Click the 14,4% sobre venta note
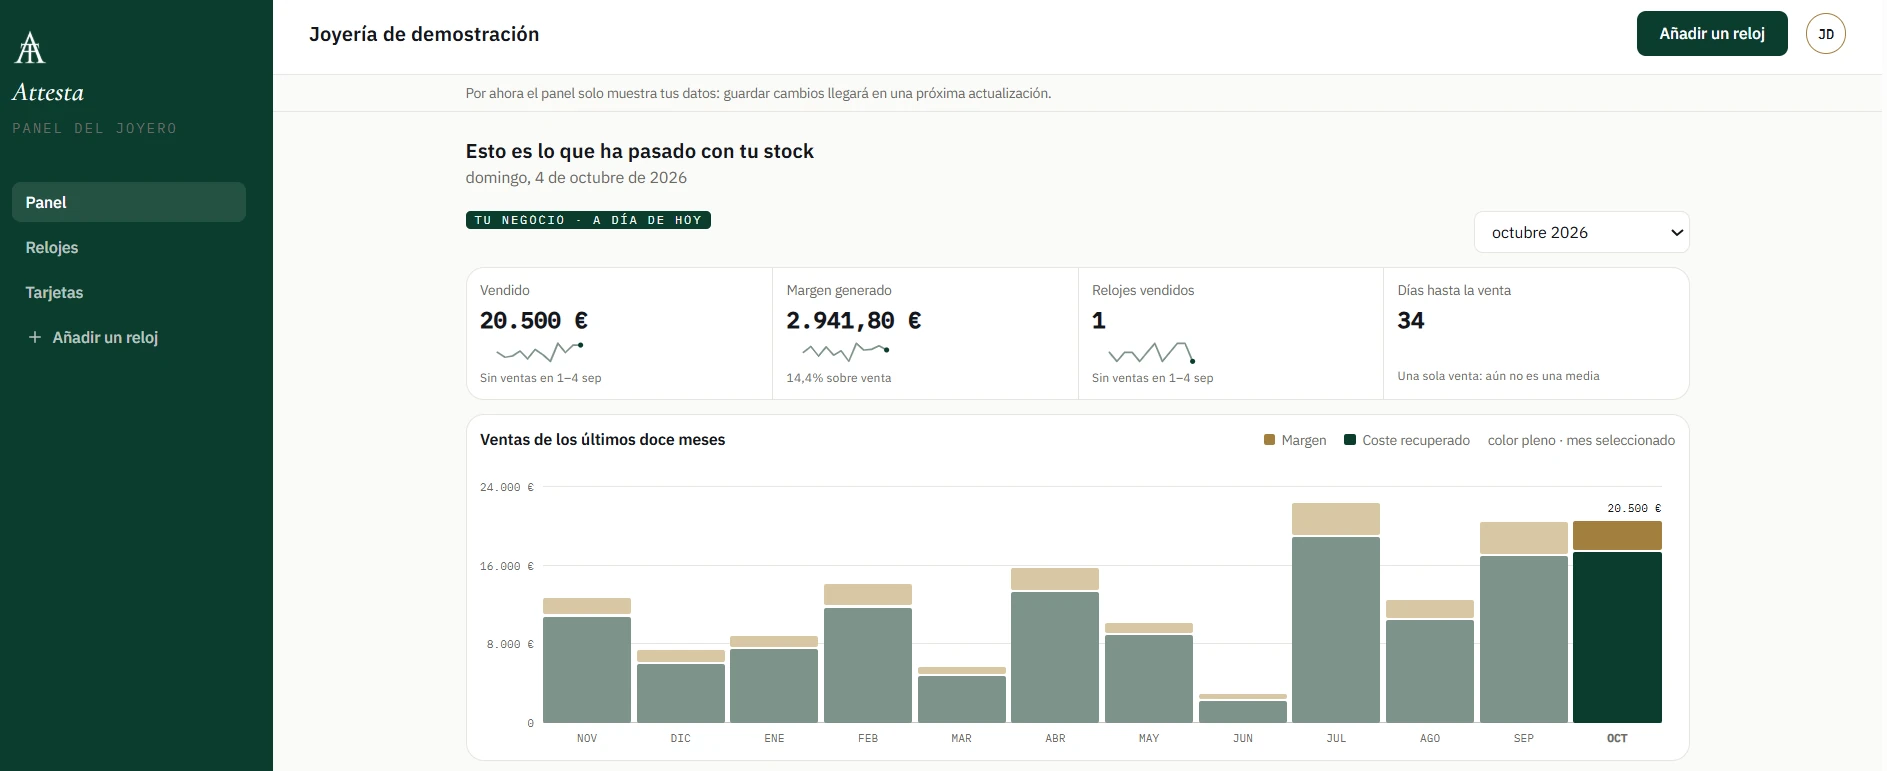This screenshot has height=771, width=1887. [x=839, y=378]
